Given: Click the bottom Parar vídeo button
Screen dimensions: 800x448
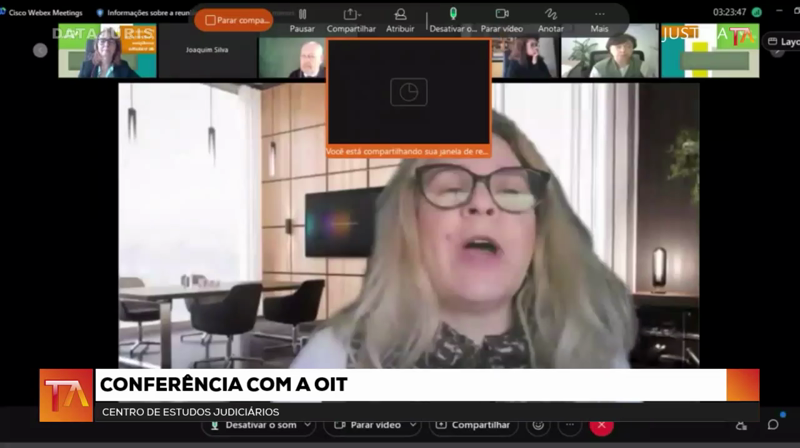Looking at the screenshot, I should tap(369, 425).
